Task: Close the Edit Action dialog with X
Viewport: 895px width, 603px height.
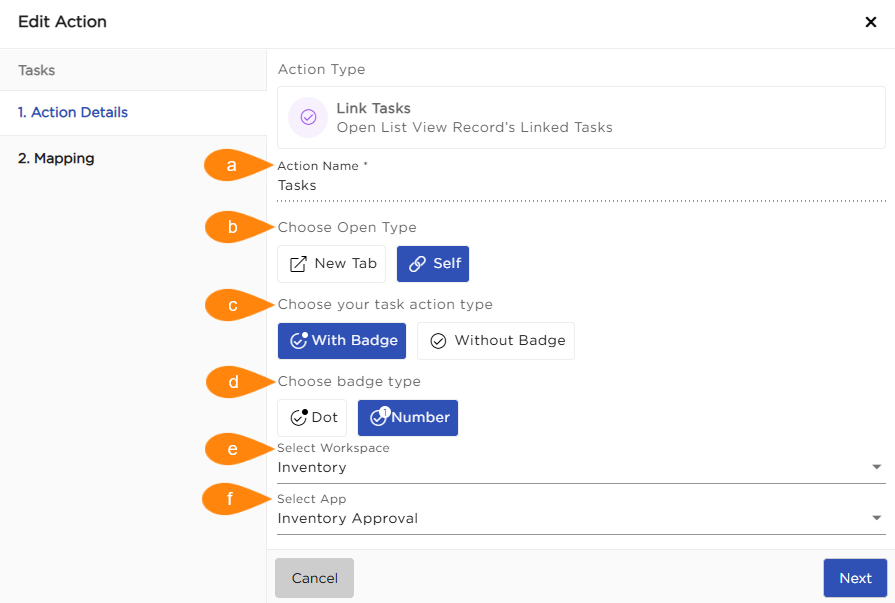Action: 870,22
